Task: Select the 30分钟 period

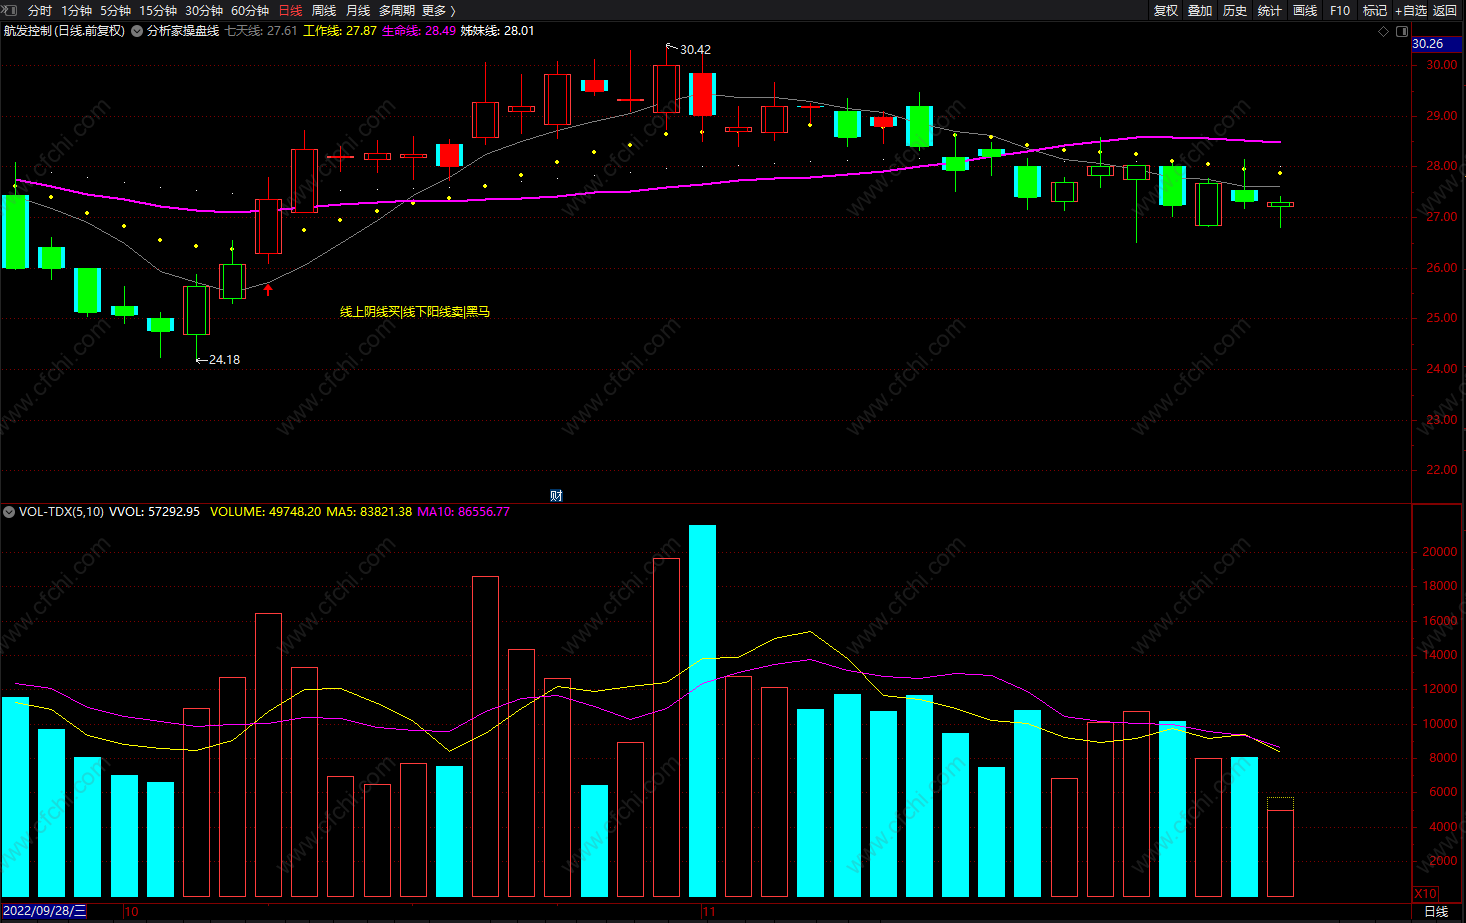Action: [204, 10]
